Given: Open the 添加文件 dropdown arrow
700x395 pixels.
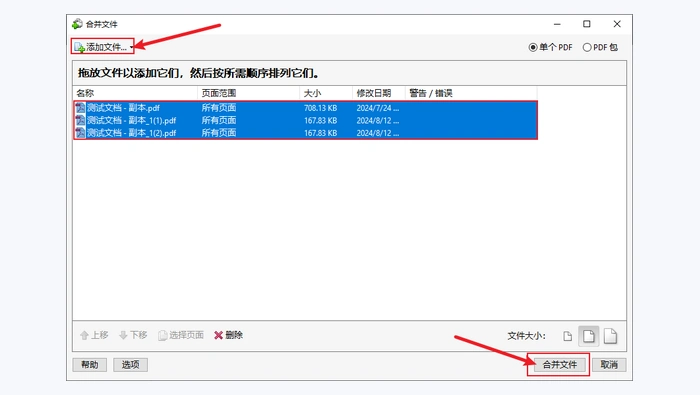Looking at the screenshot, I should tap(131, 47).
